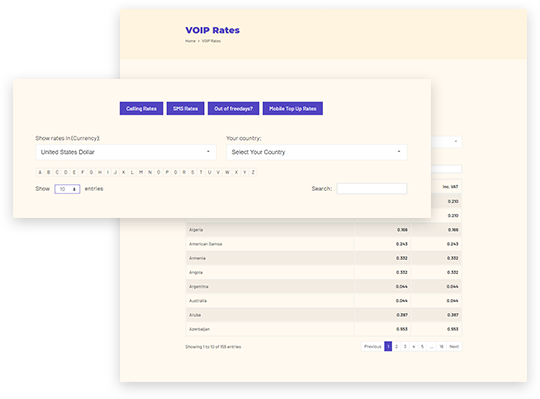The width and height of the screenshot is (540, 399).
Task: Filter countries by letter A
Action: tap(40, 172)
